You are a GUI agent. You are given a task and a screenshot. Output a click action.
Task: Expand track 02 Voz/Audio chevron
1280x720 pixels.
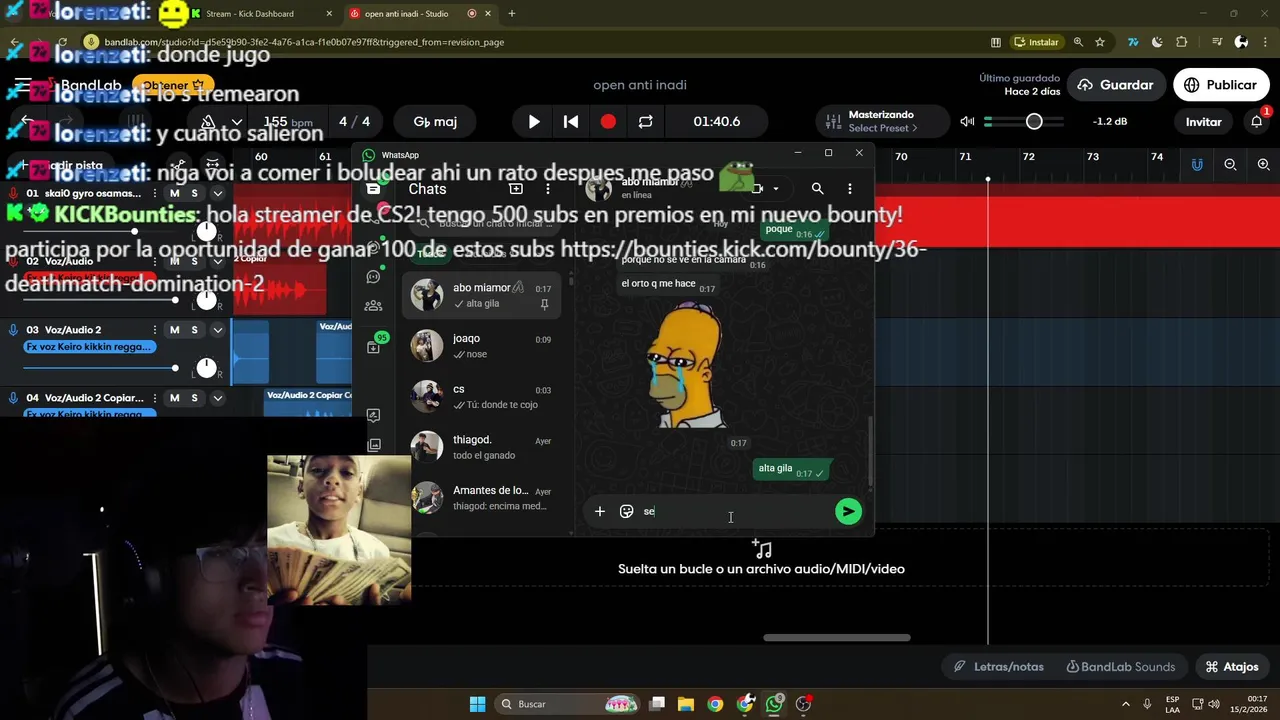217,261
